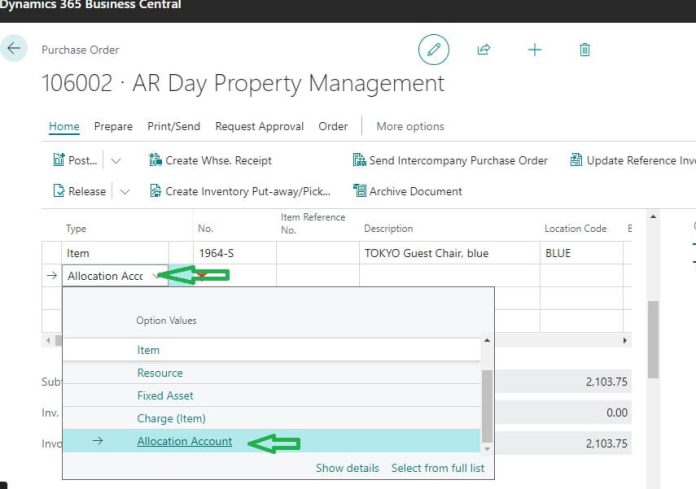Click Select from full list
The width and height of the screenshot is (696, 489).
click(x=440, y=468)
